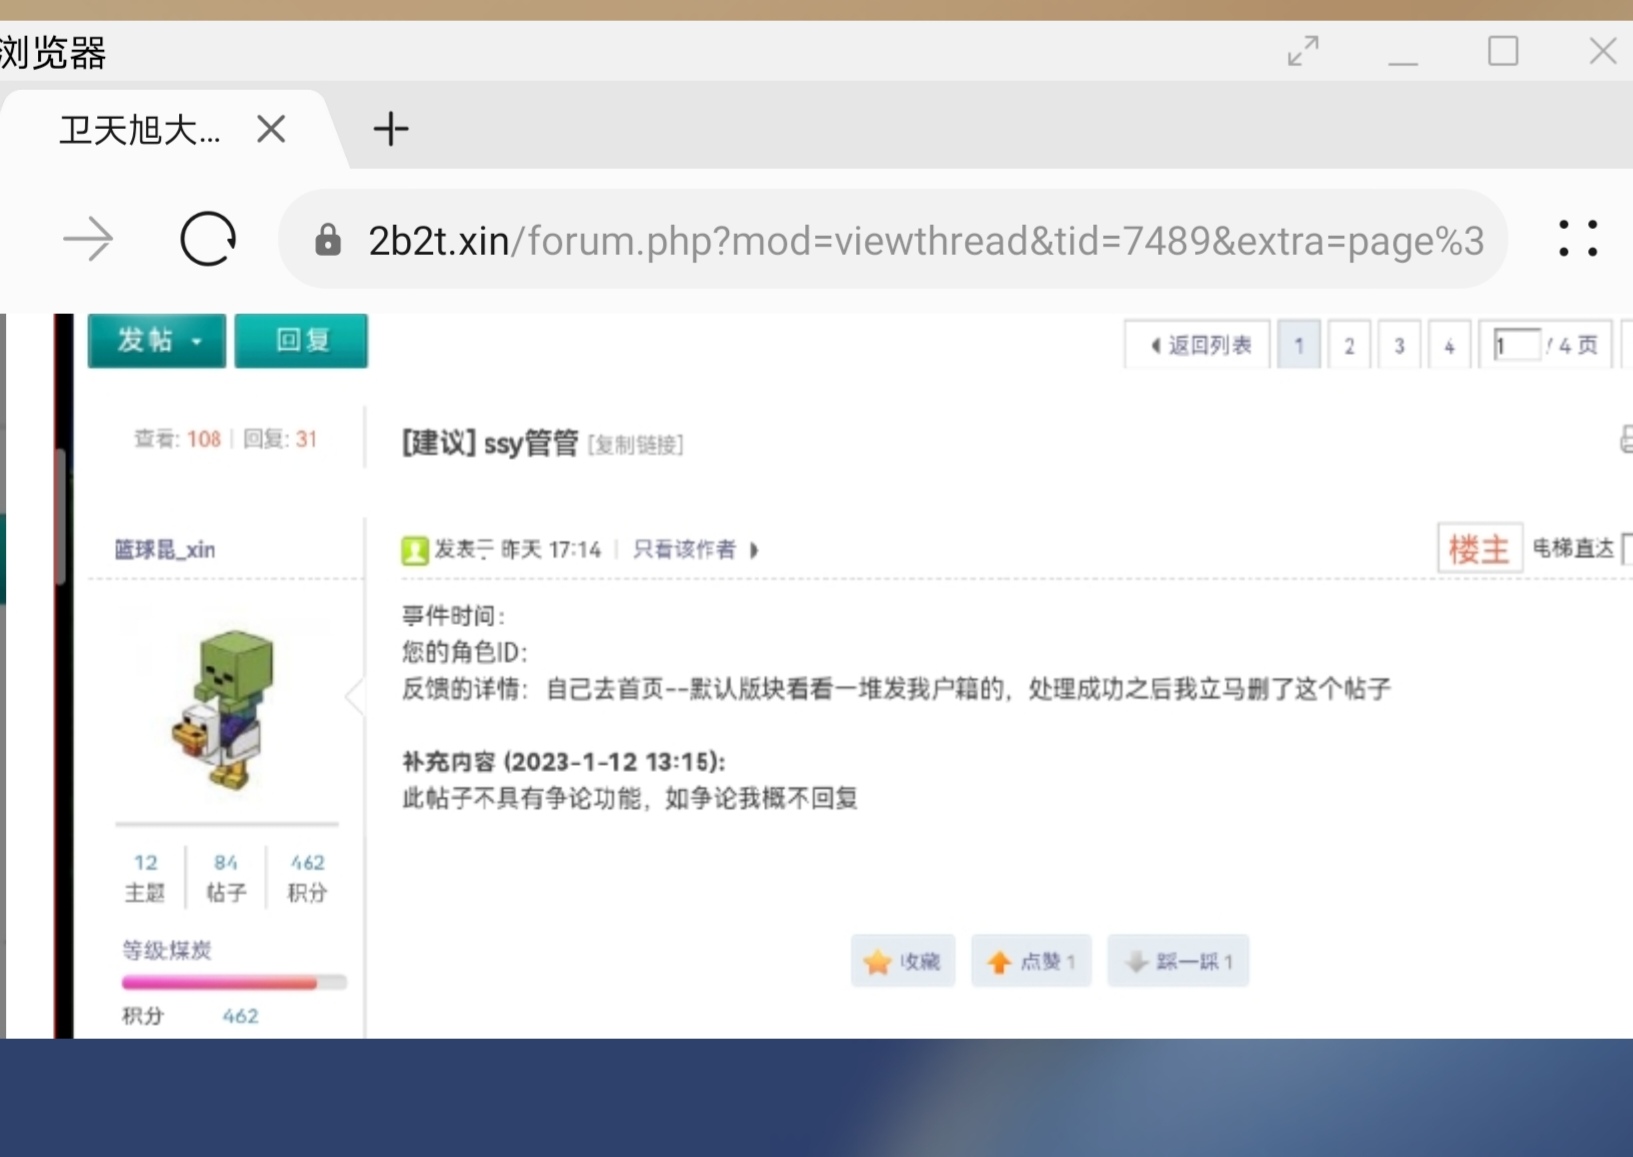Viewport: 1633px width, 1157px height.
Task: Click the fullscreen arrows icon in the title bar
Action: pos(1303,50)
